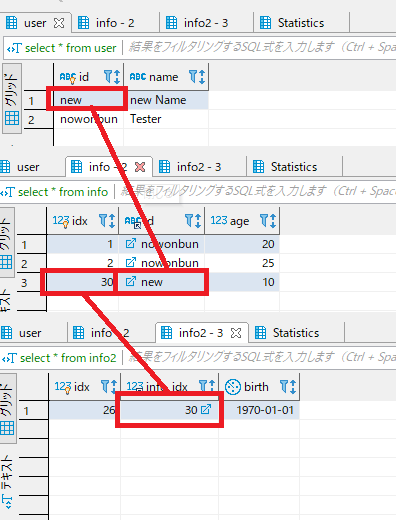Close the 'info - 2' tab
Viewport: 396px width, 527px height.
[140, 167]
